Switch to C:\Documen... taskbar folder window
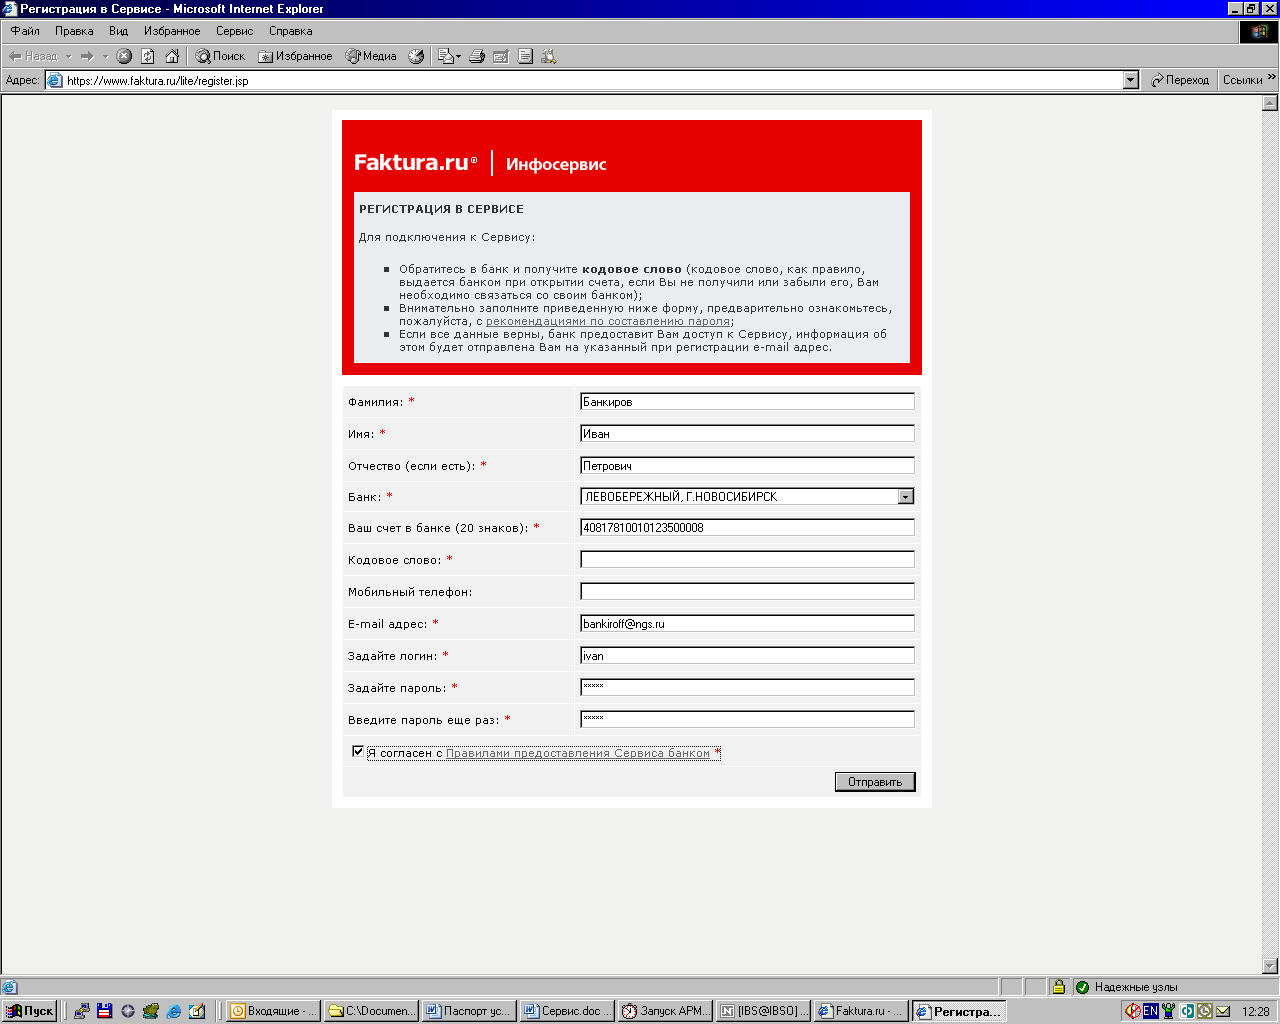Viewport: 1280px width, 1024px height. 371,1011
